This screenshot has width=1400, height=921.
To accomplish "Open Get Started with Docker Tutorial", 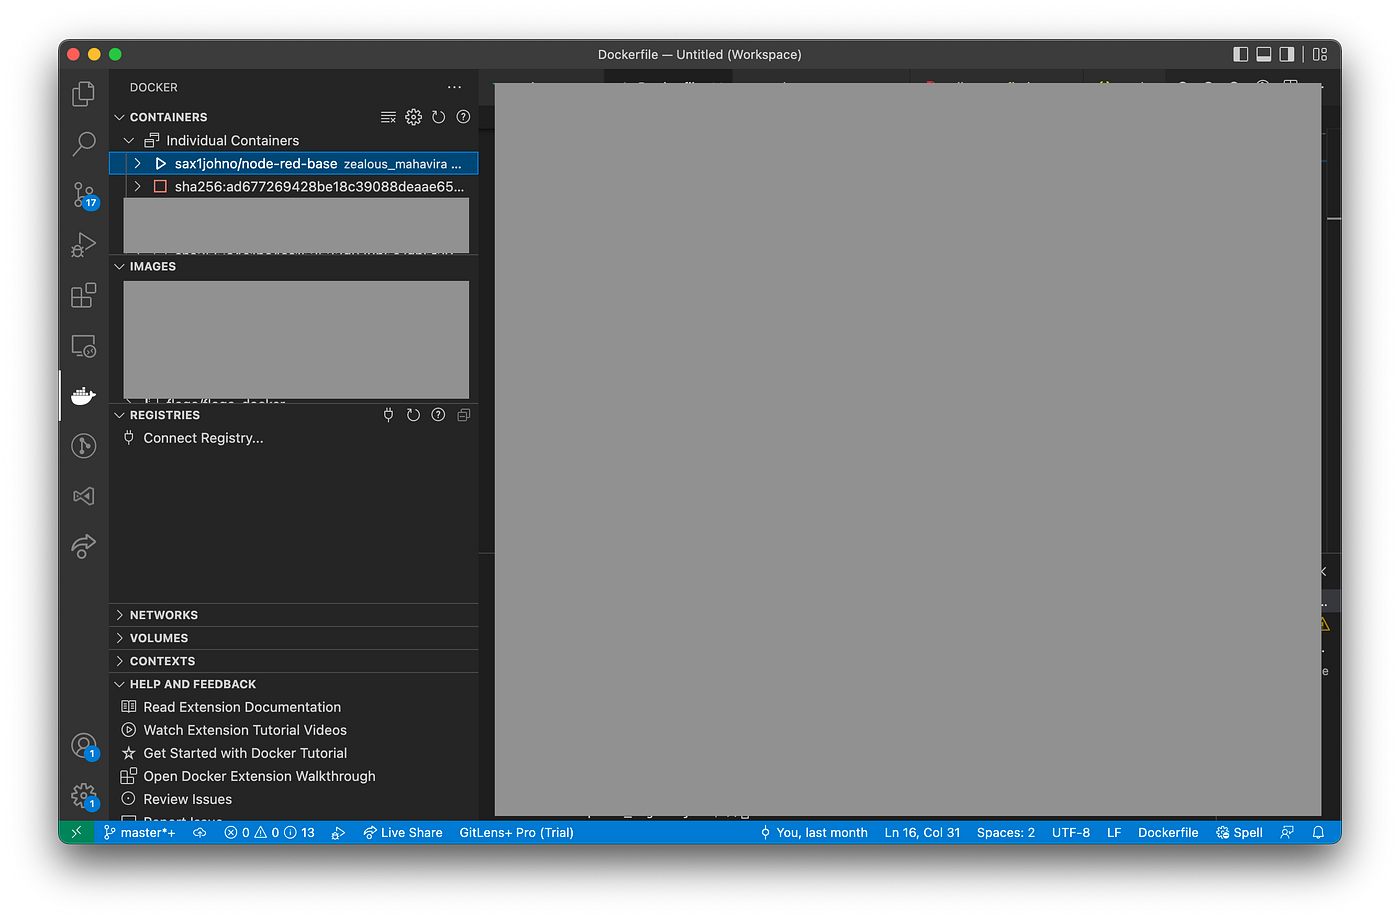I will click(x=245, y=753).
